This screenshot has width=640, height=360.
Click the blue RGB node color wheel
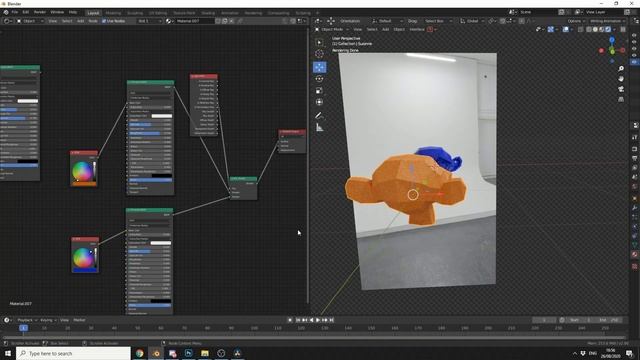click(83, 258)
